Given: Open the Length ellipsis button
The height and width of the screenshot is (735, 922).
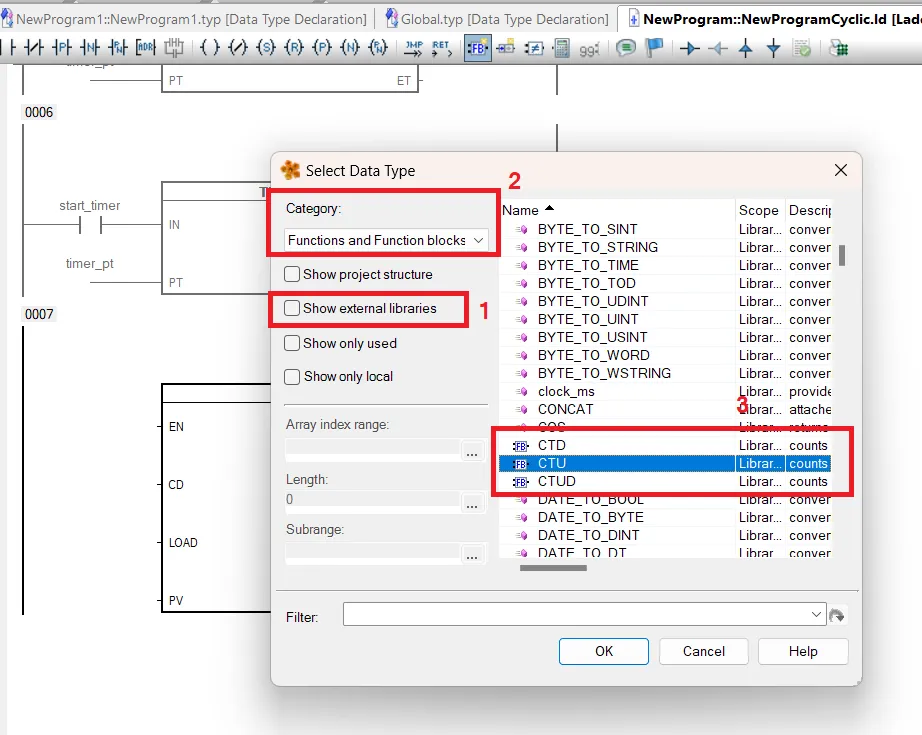Looking at the screenshot, I should click(x=472, y=502).
